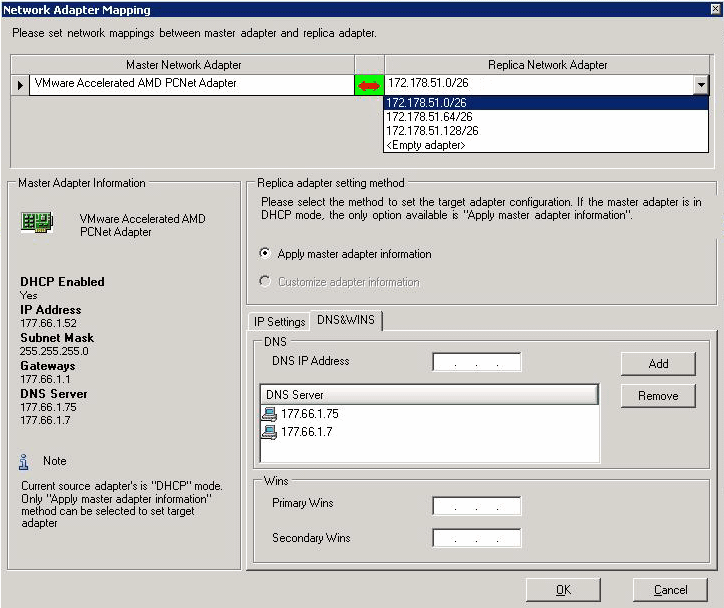
Task: Open the Replica Network Adapter dropdown arrow
Action: (702, 86)
